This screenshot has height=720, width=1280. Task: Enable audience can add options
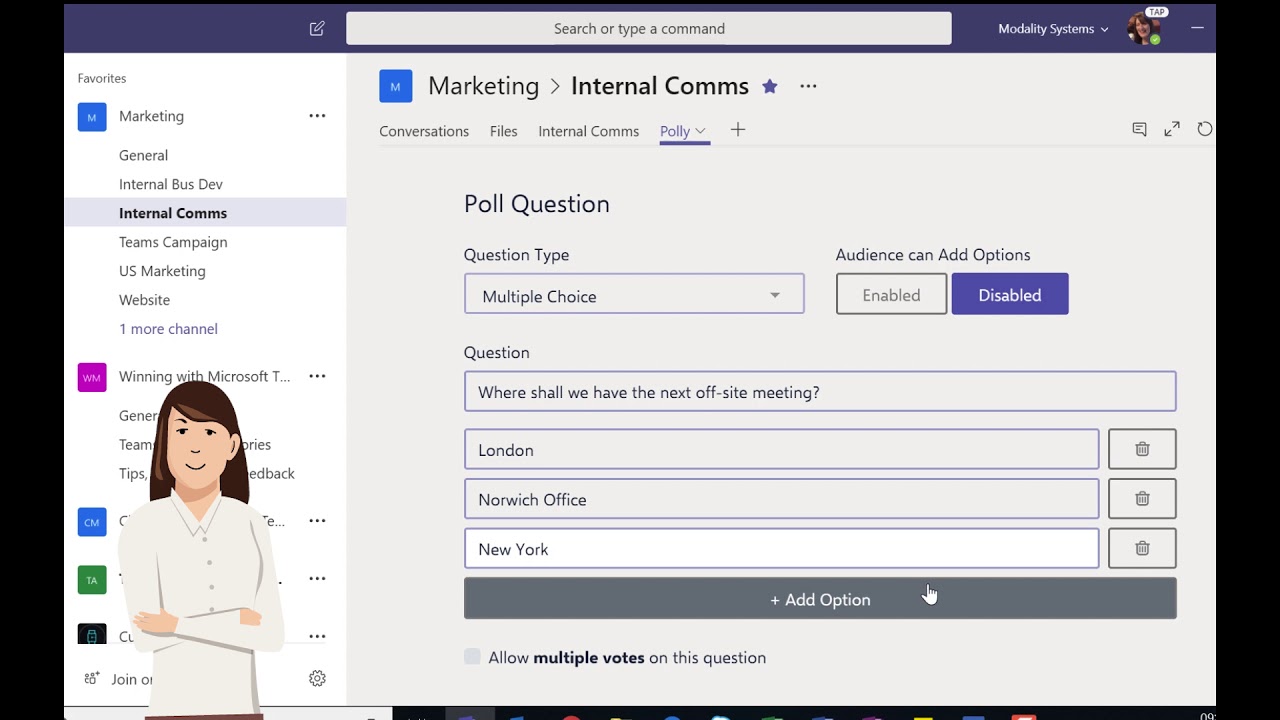click(x=891, y=295)
